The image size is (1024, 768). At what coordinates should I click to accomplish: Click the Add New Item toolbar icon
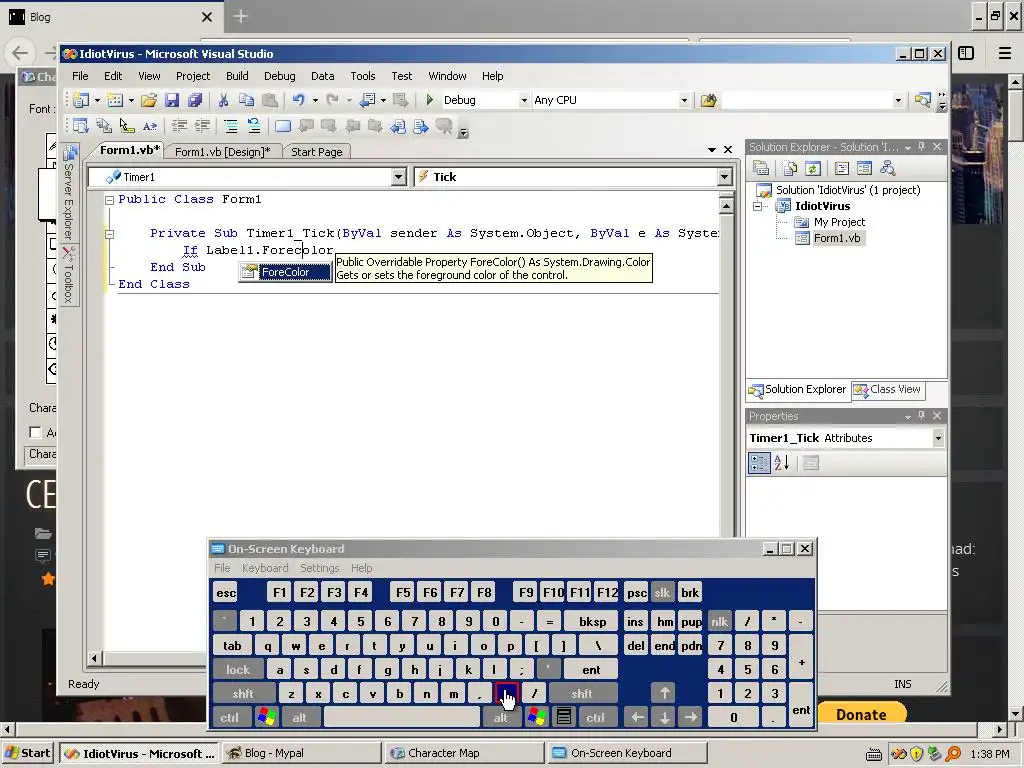coord(115,100)
